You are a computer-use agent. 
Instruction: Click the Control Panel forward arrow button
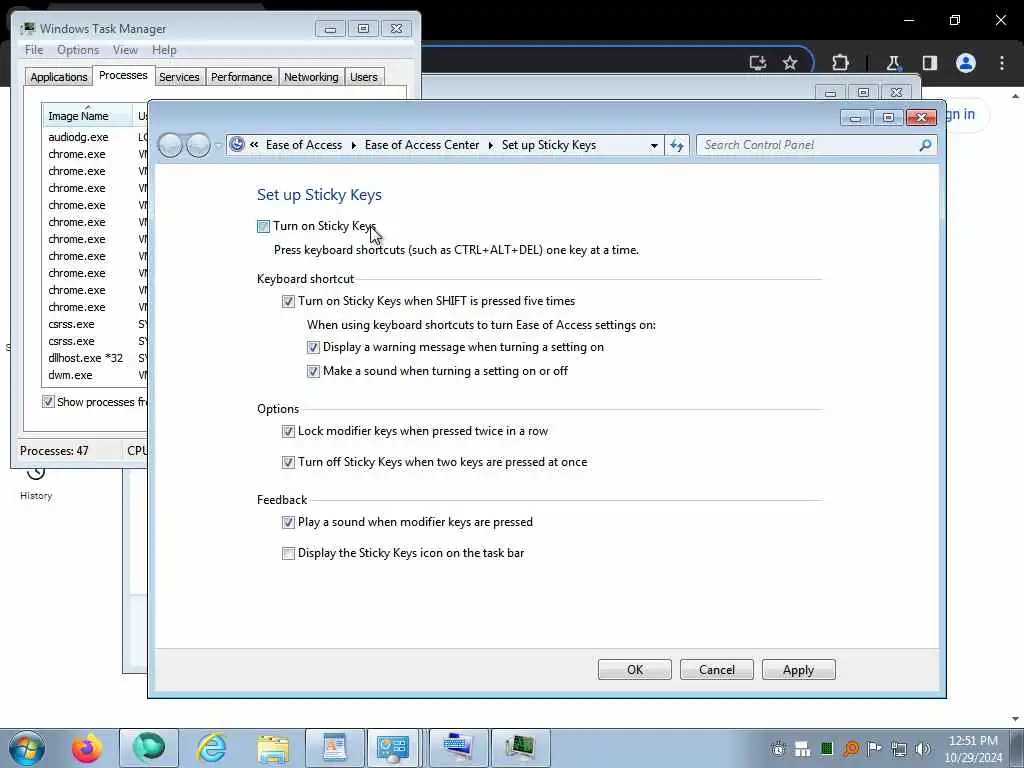point(198,145)
